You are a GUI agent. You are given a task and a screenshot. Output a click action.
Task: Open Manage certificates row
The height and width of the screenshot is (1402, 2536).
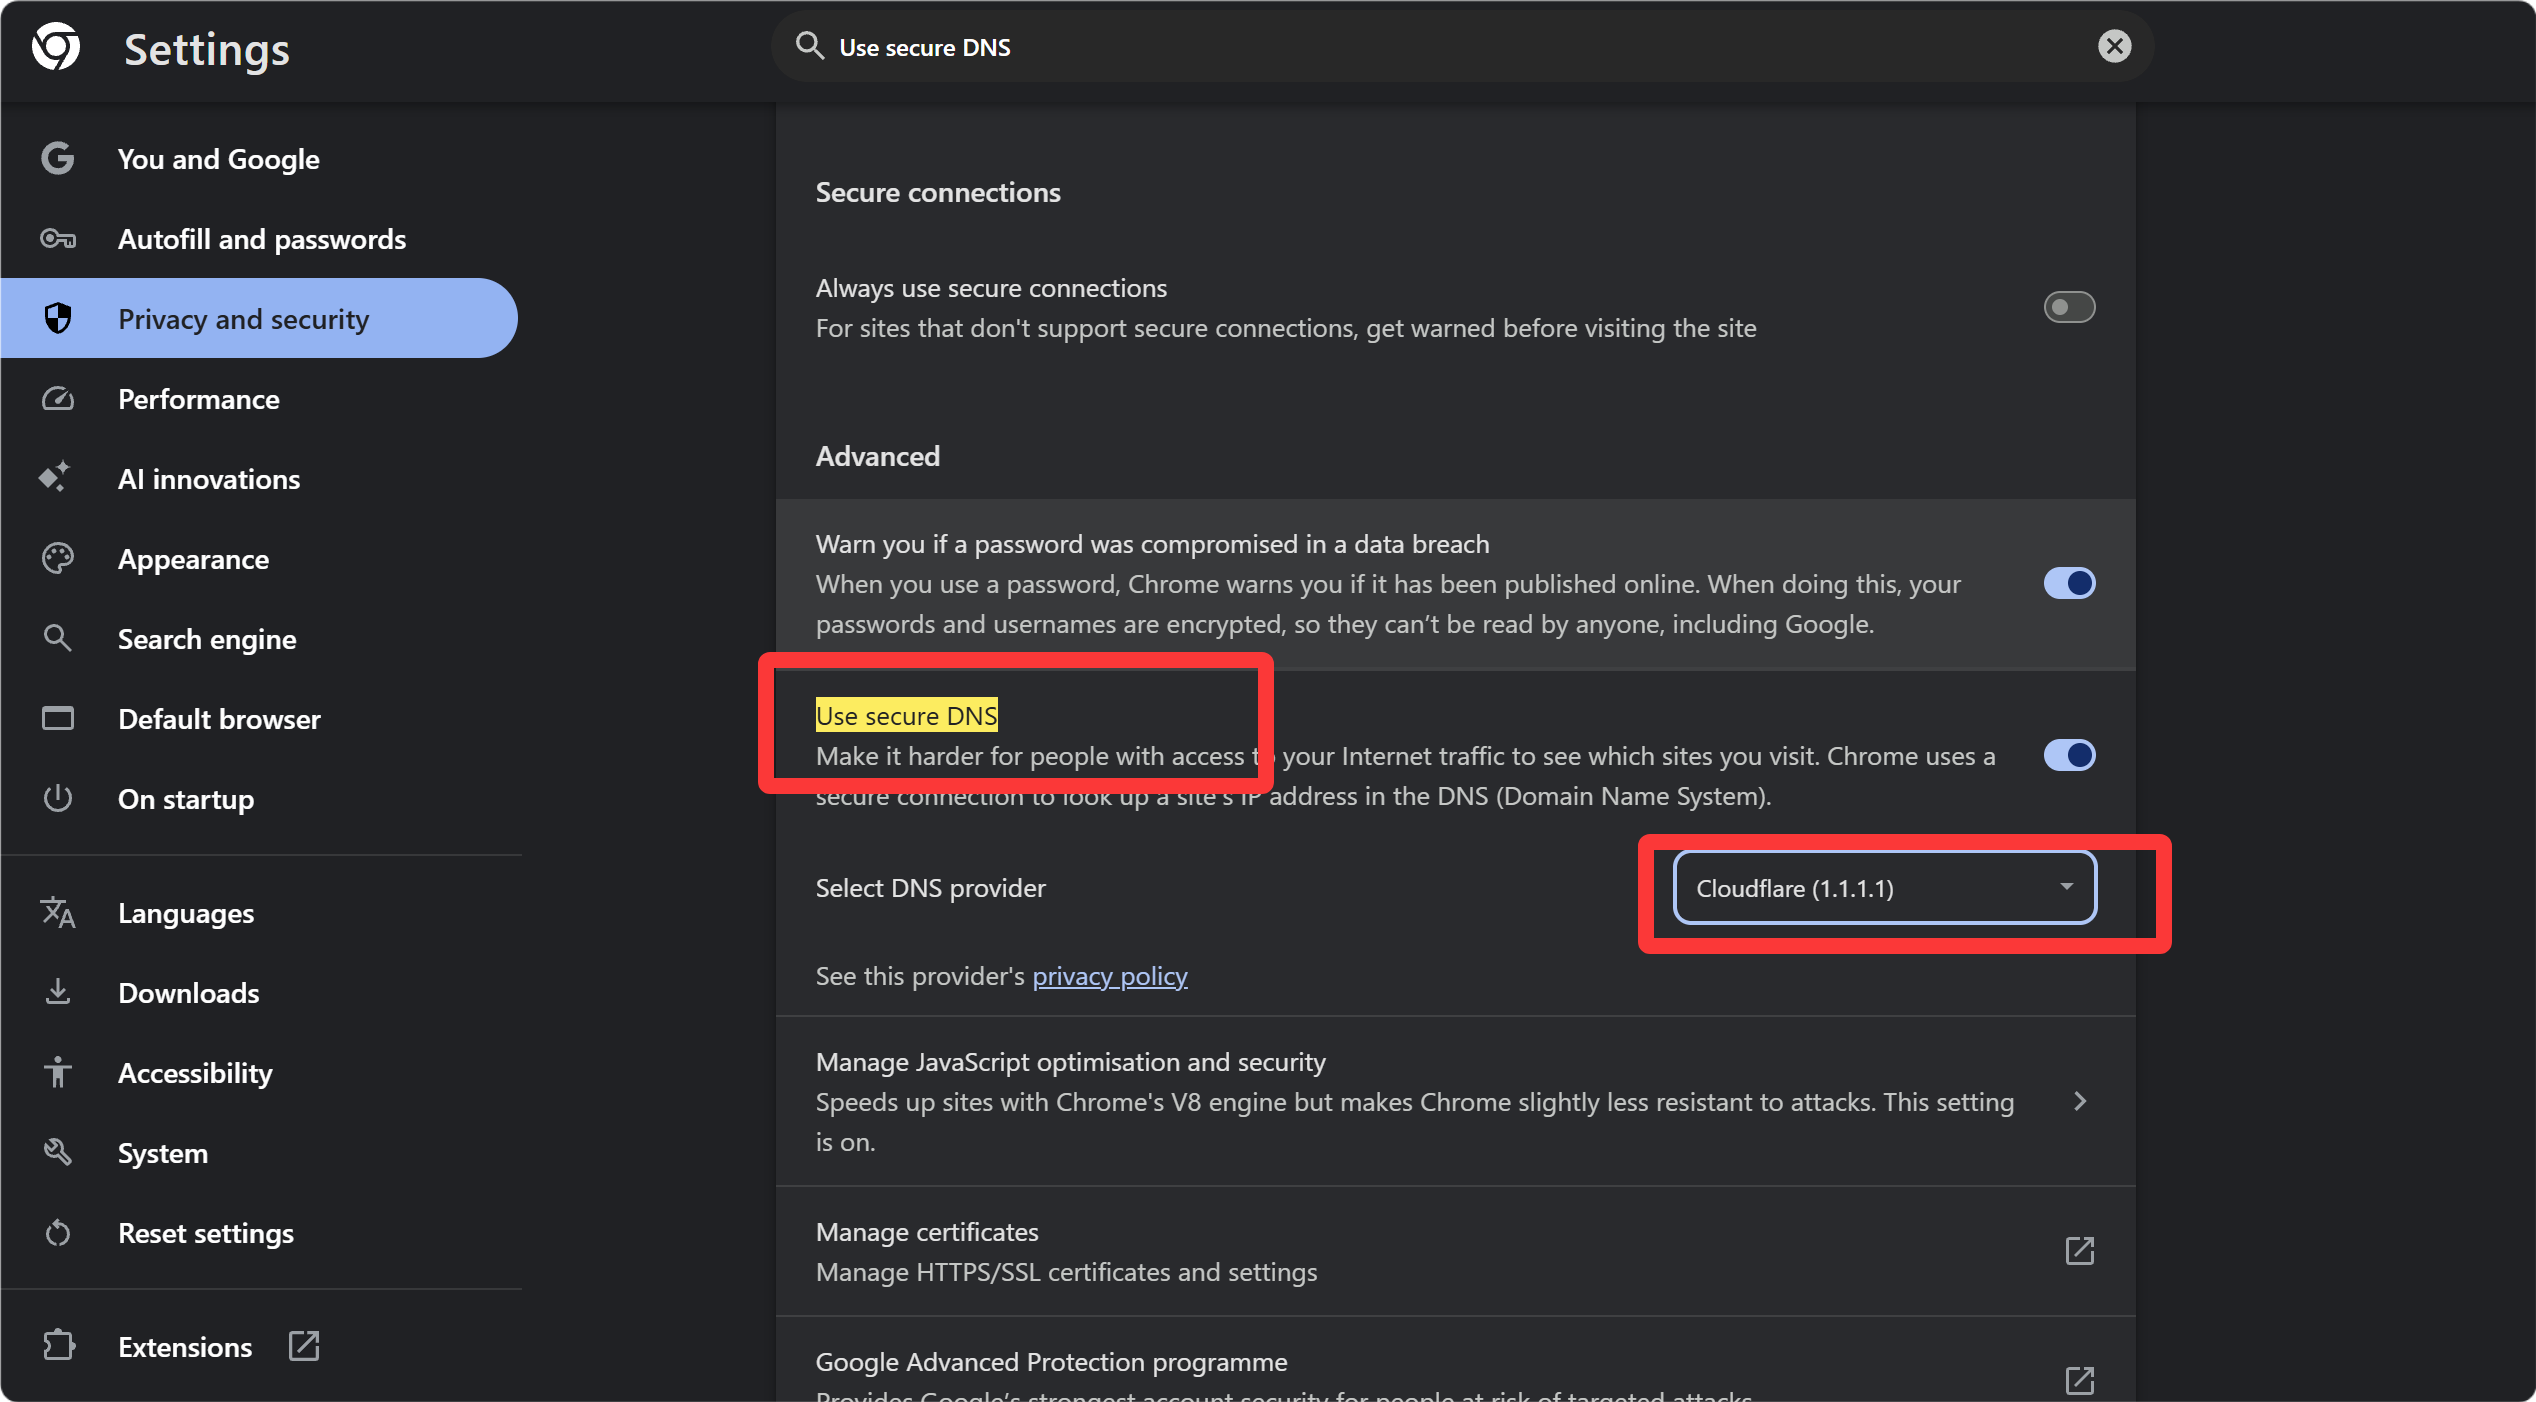pos(1455,1251)
